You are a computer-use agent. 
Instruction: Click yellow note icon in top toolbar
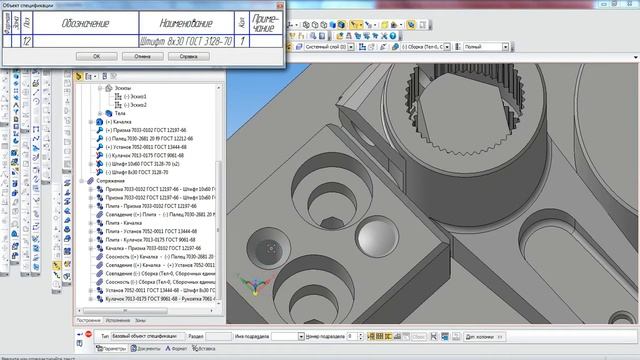pyautogui.click(x=384, y=25)
